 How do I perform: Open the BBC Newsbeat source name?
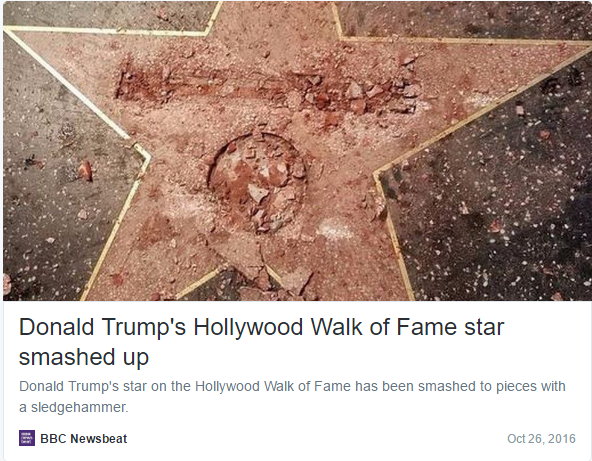click(83, 438)
